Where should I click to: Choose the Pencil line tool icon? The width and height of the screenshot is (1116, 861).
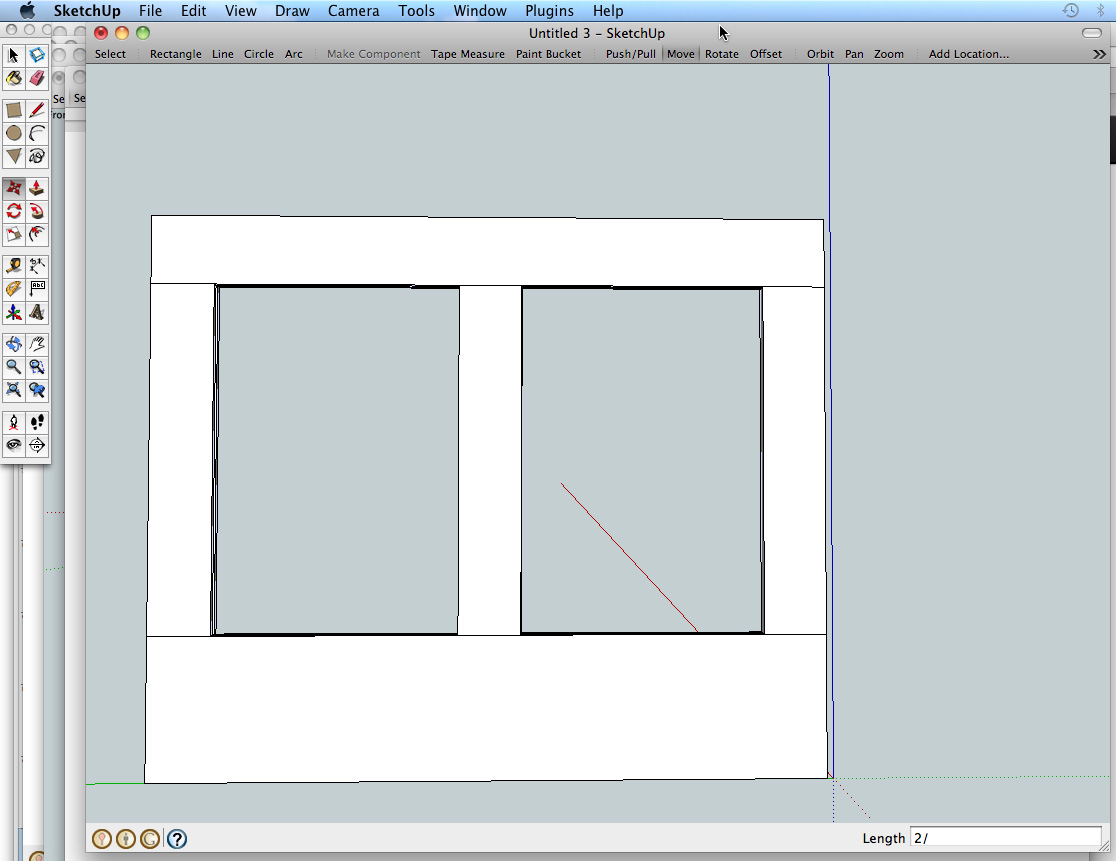pos(37,110)
